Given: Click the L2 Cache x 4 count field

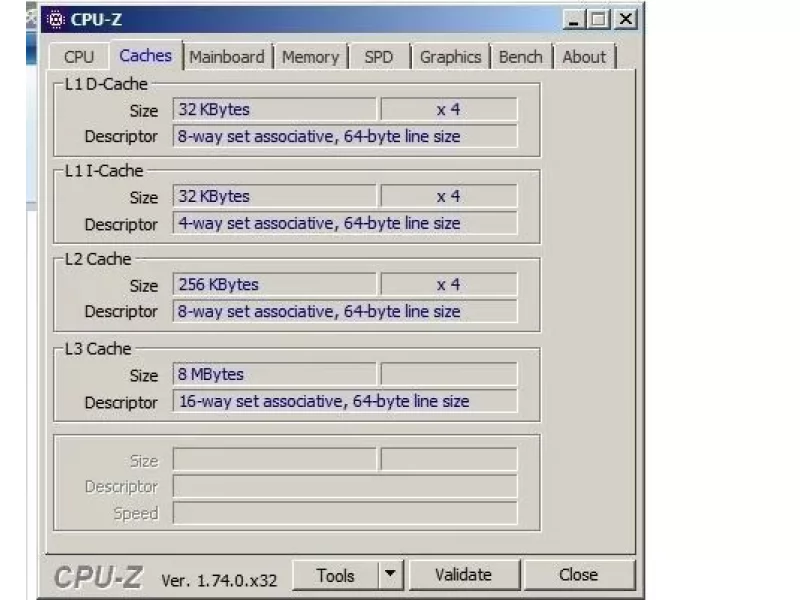Looking at the screenshot, I should [x=449, y=284].
